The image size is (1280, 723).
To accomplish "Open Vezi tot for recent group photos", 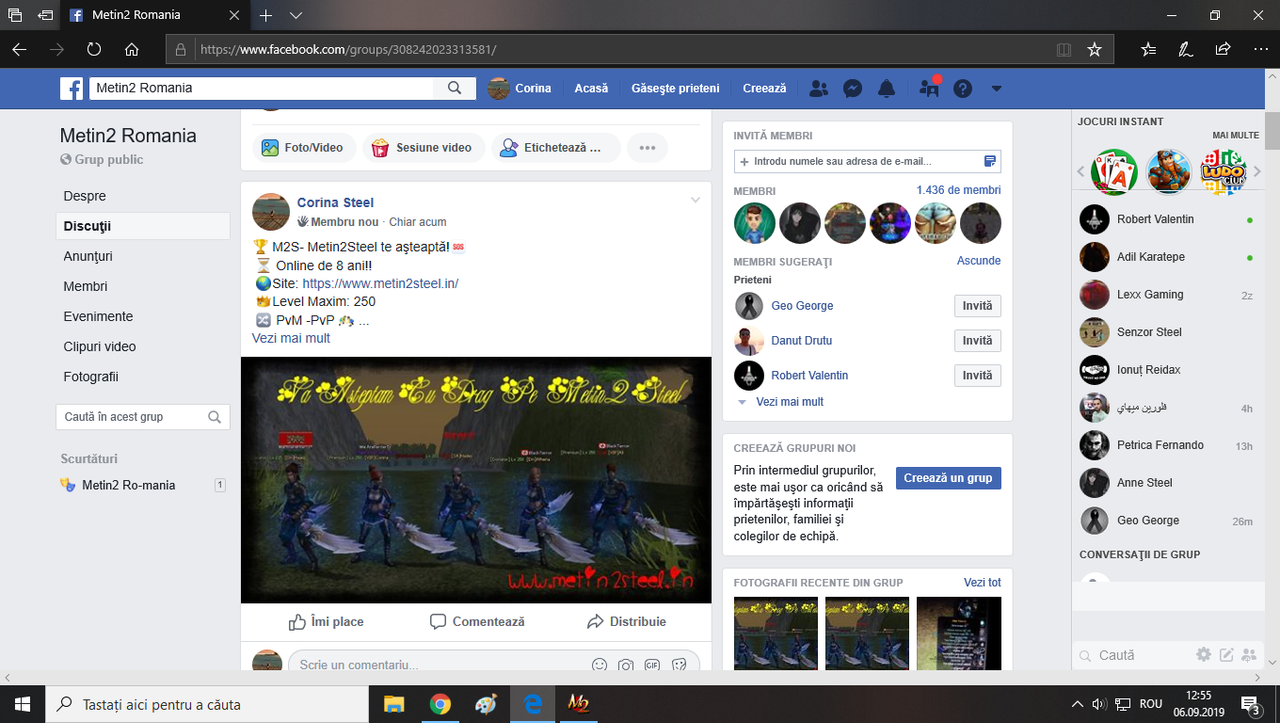I will tap(982, 582).
